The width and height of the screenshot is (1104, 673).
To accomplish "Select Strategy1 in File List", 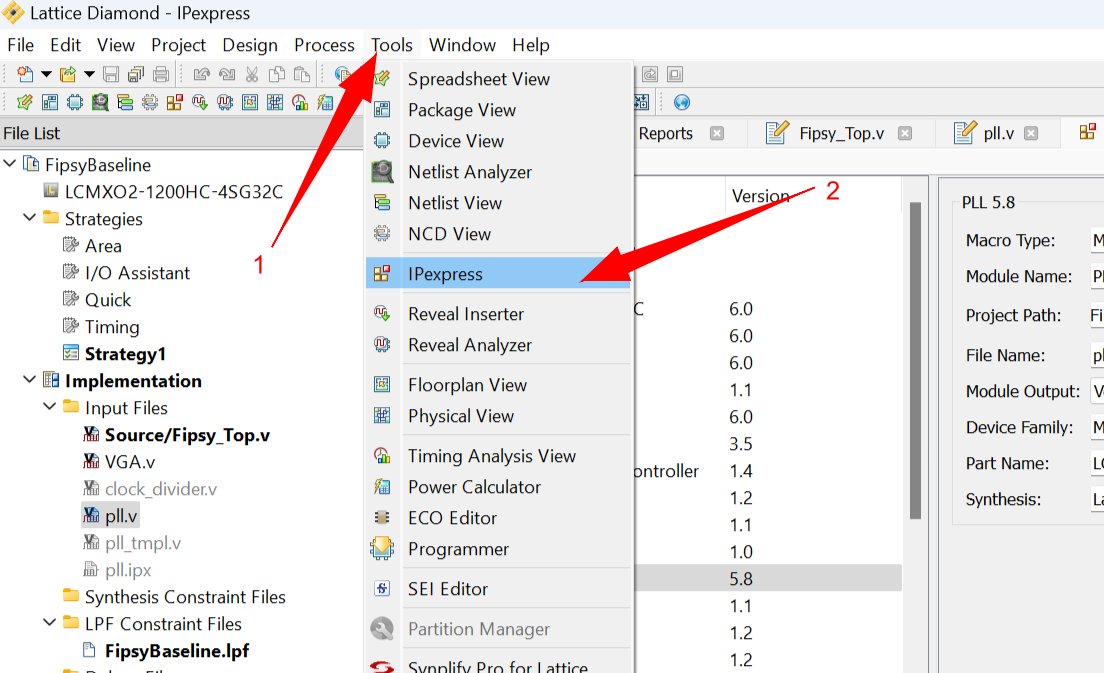I will pos(125,353).
